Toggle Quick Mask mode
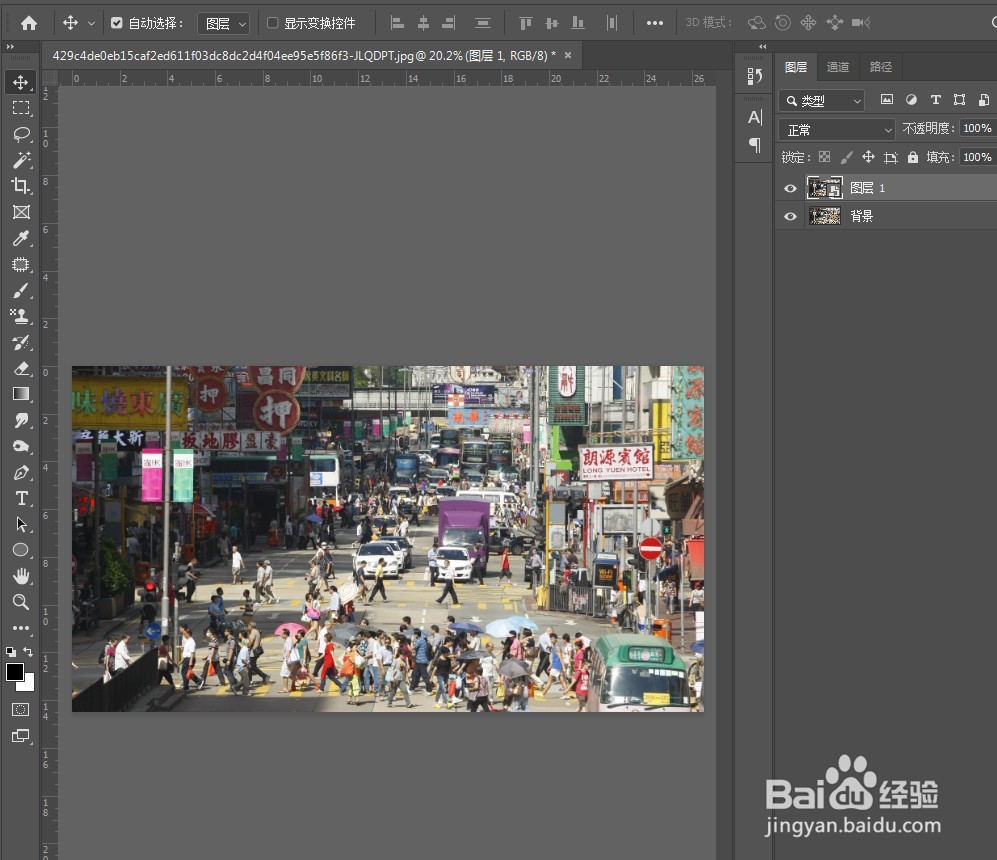Image resolution: width=997 pixels, height=860 pixels. point(20,709)
